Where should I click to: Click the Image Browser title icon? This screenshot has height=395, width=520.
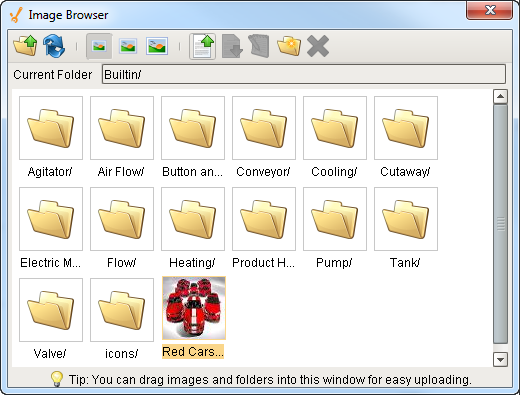pos(16,15)
